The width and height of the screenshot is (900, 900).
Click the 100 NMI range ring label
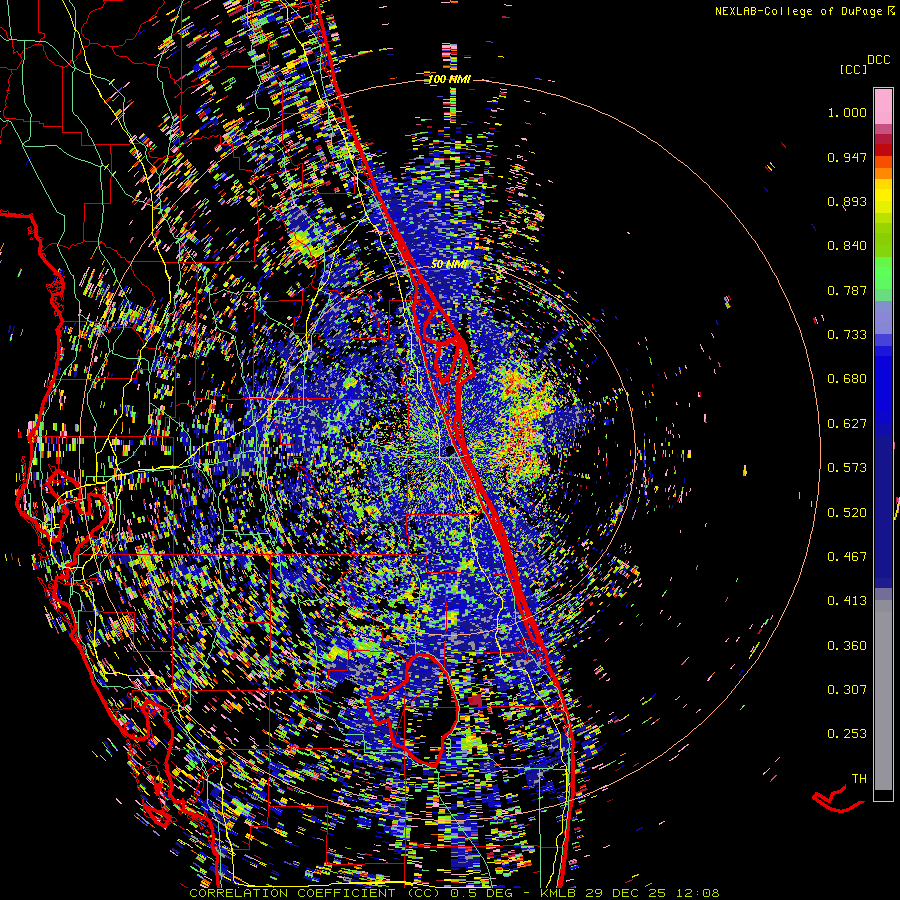449,79
